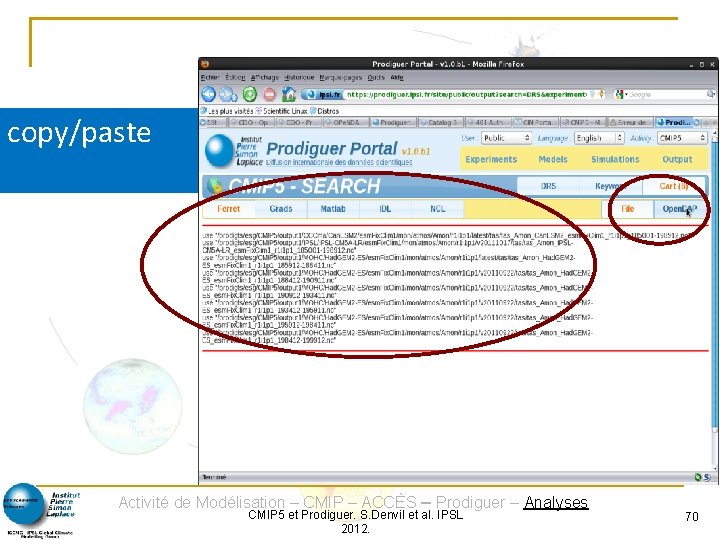Click the Firefox logo in title bar
Screen dimensions: 720x540
pos(205,64)
